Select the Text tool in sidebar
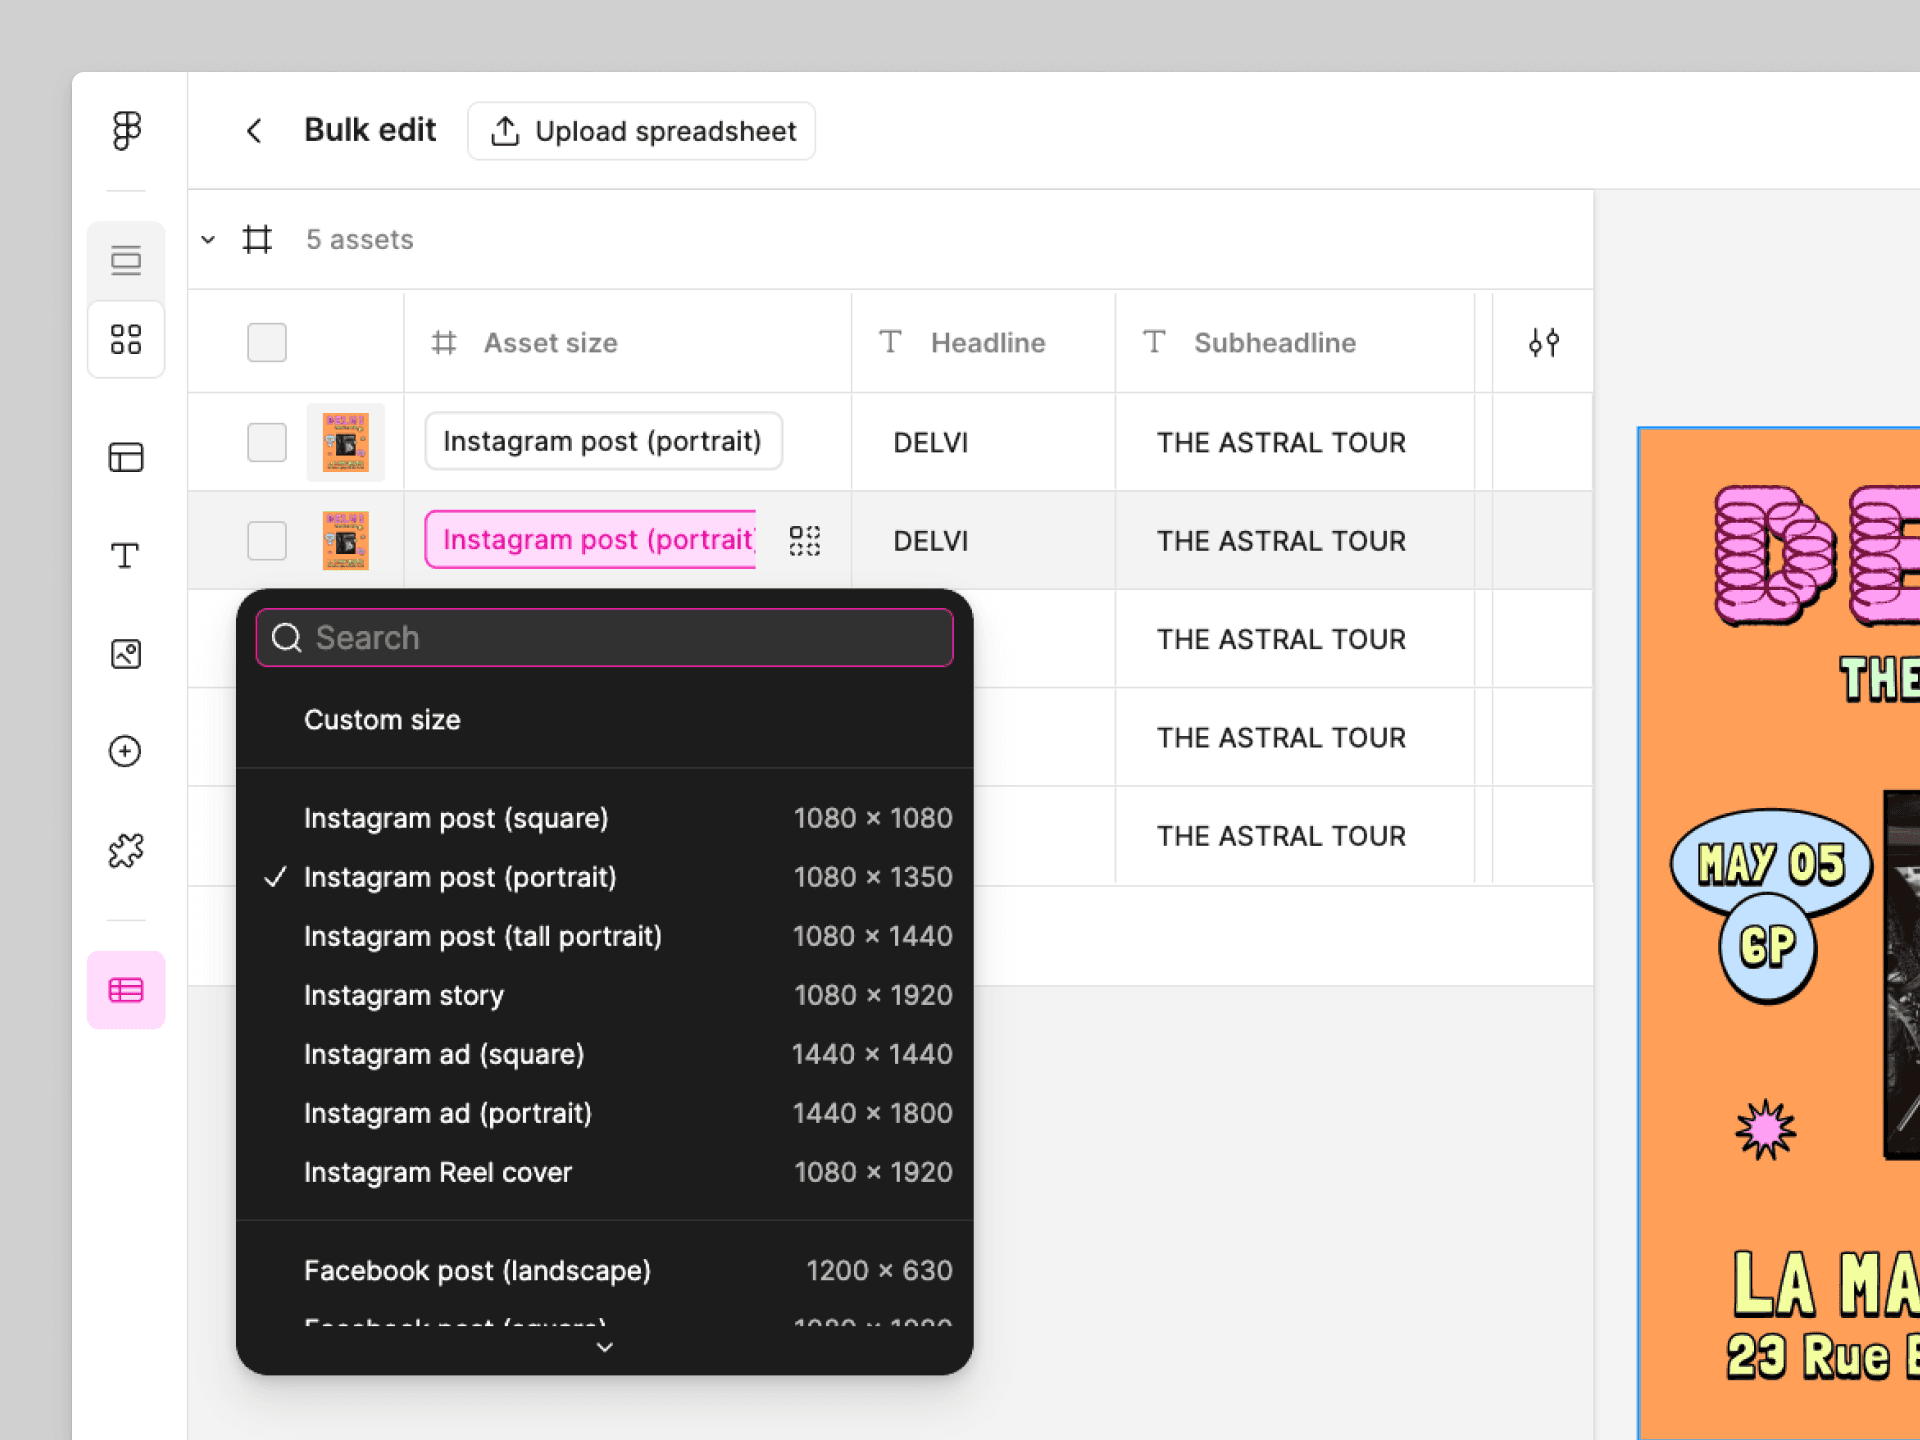The image size is (1920, 1440). [126, 555]
